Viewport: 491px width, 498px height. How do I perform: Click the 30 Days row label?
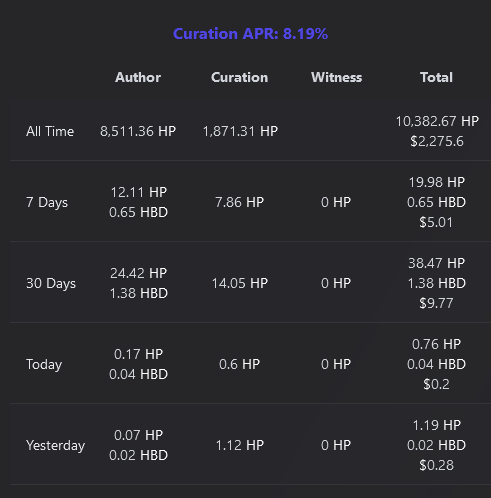[51, 283]
